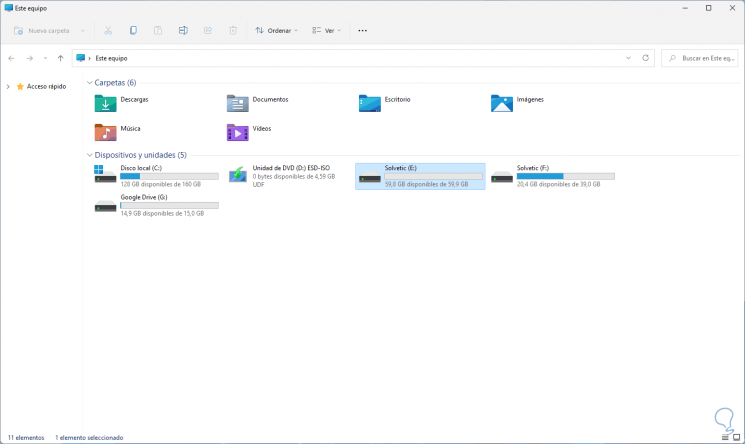Viewport: 745px width, 444px height.
Task: Refresh the Este equipo view
Action: point(645,58)
